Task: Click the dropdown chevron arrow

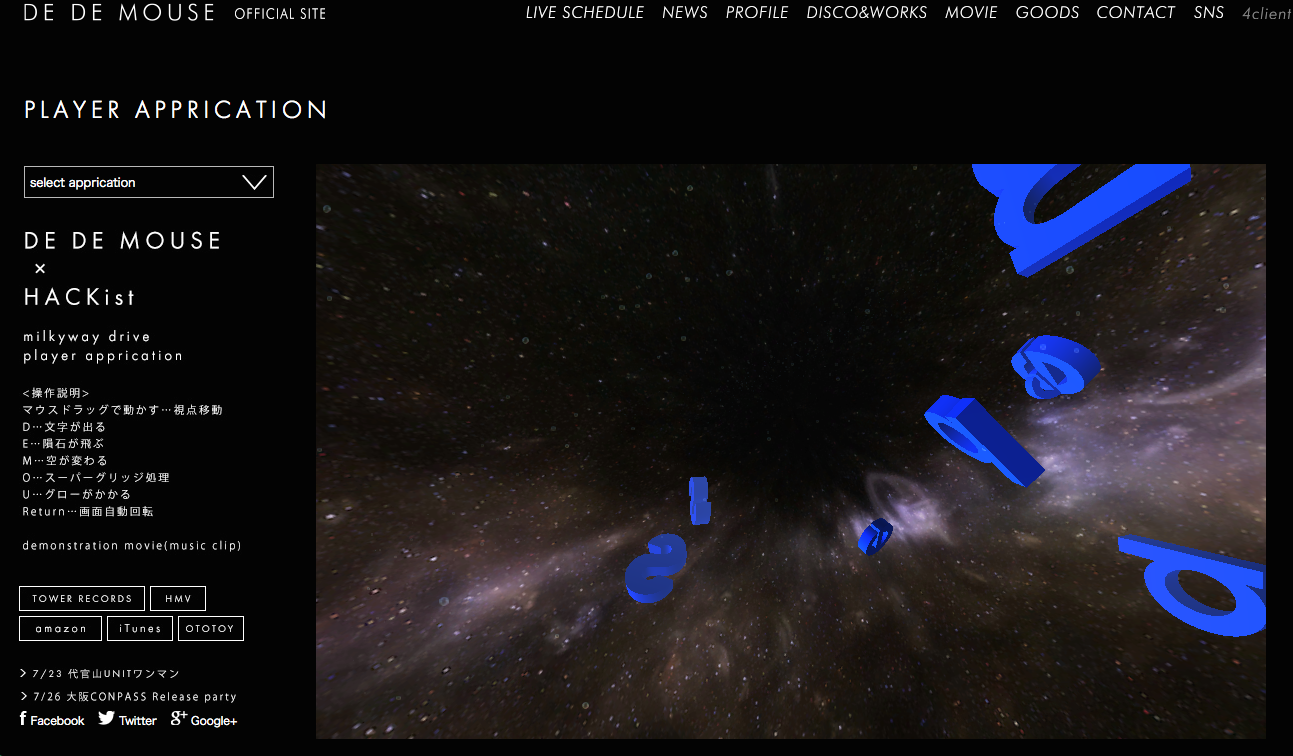Action: pos(255,182)
